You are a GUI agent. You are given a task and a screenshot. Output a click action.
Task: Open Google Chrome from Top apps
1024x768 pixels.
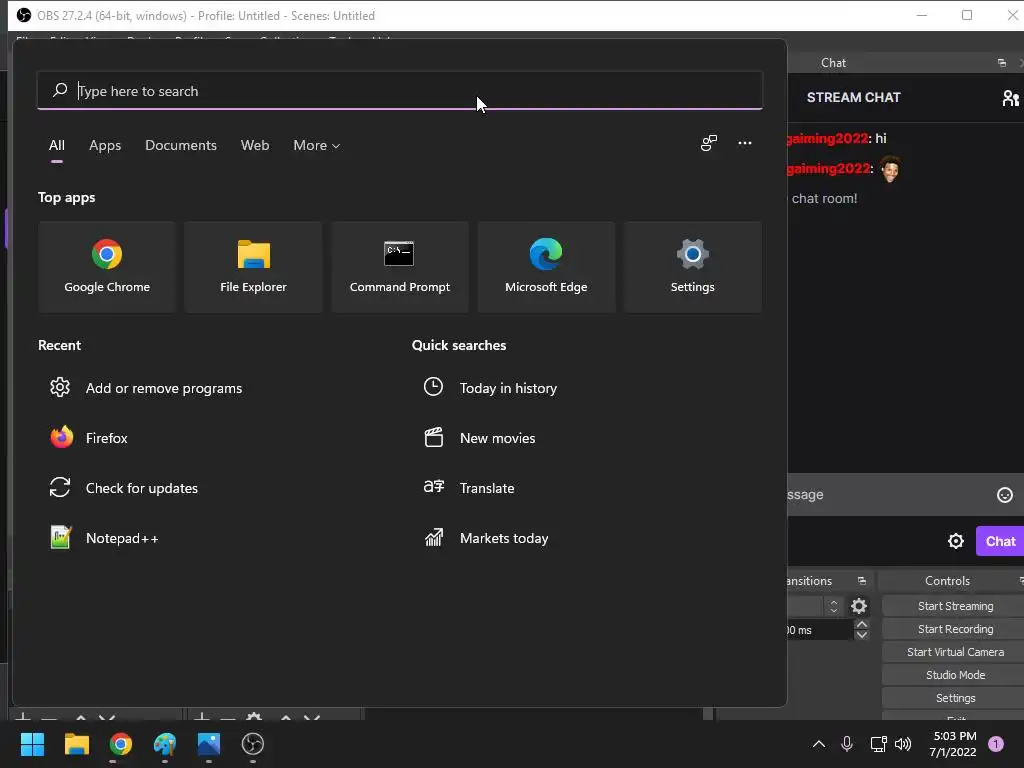107,267
